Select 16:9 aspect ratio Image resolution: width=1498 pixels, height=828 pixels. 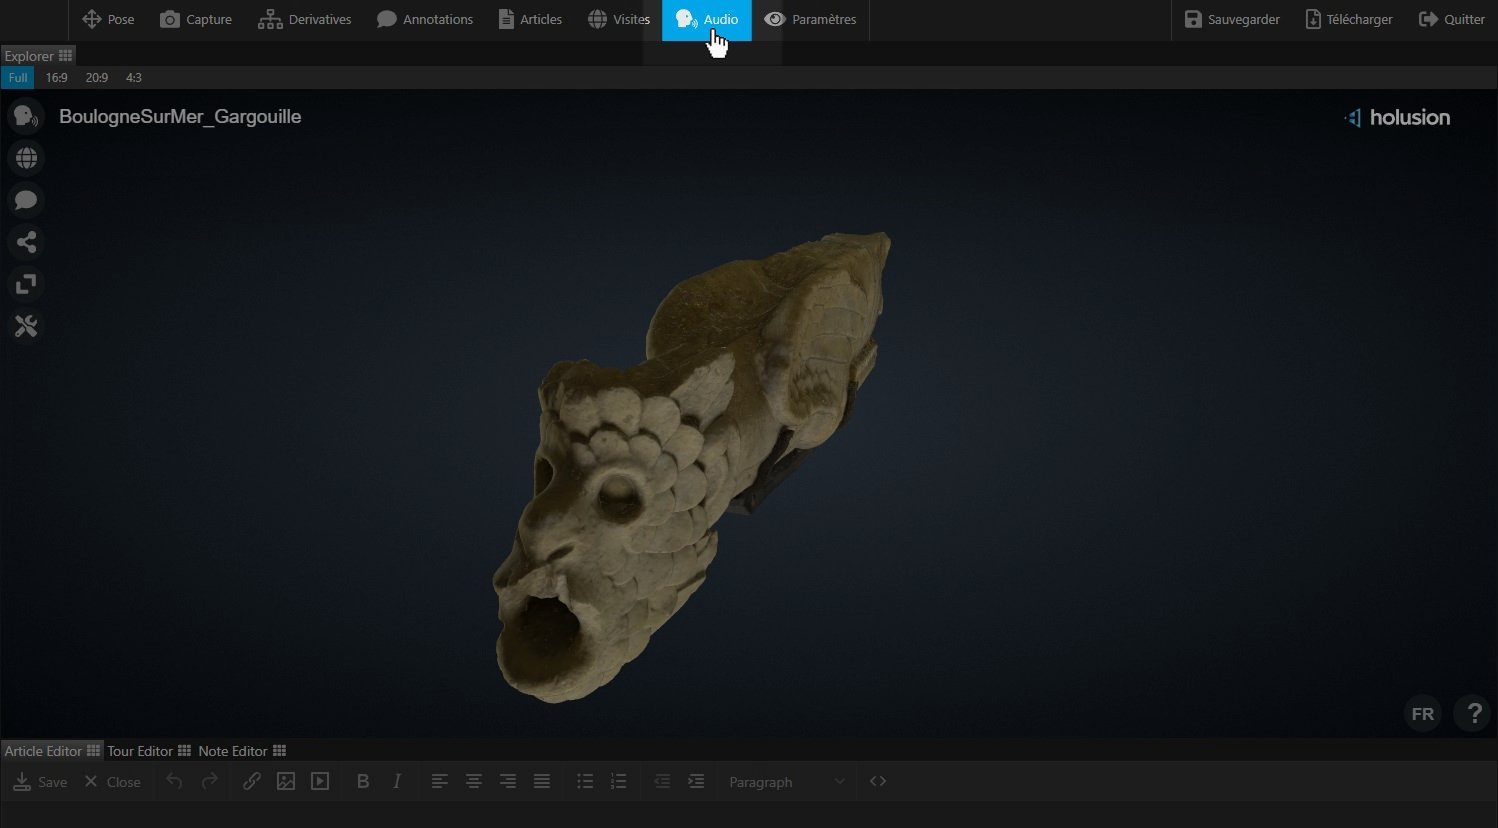pyautogui.click(x=56, y=77)
